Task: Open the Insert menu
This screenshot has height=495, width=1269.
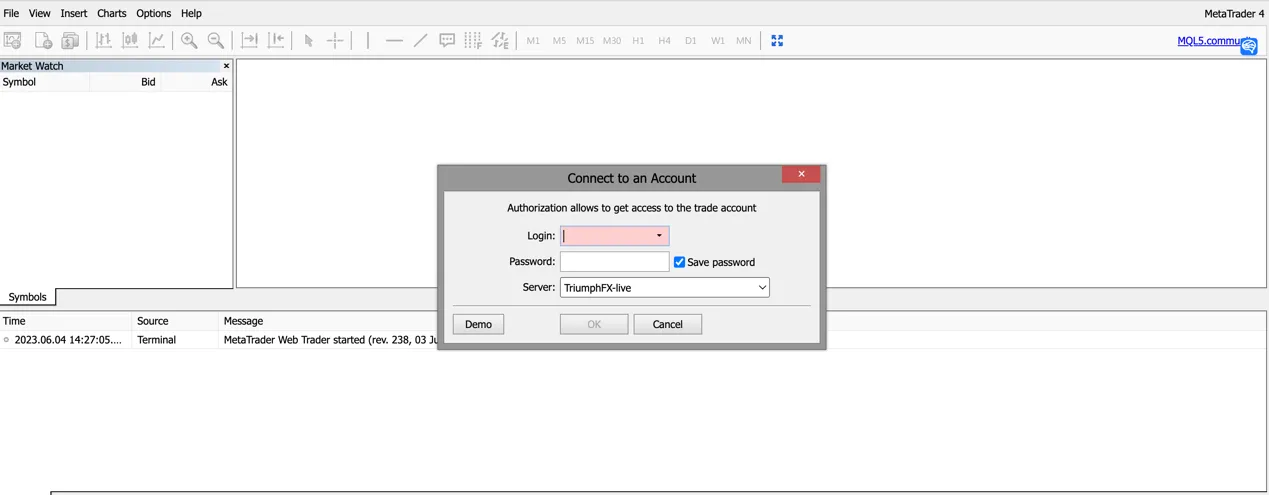Action: coord(74,13)
